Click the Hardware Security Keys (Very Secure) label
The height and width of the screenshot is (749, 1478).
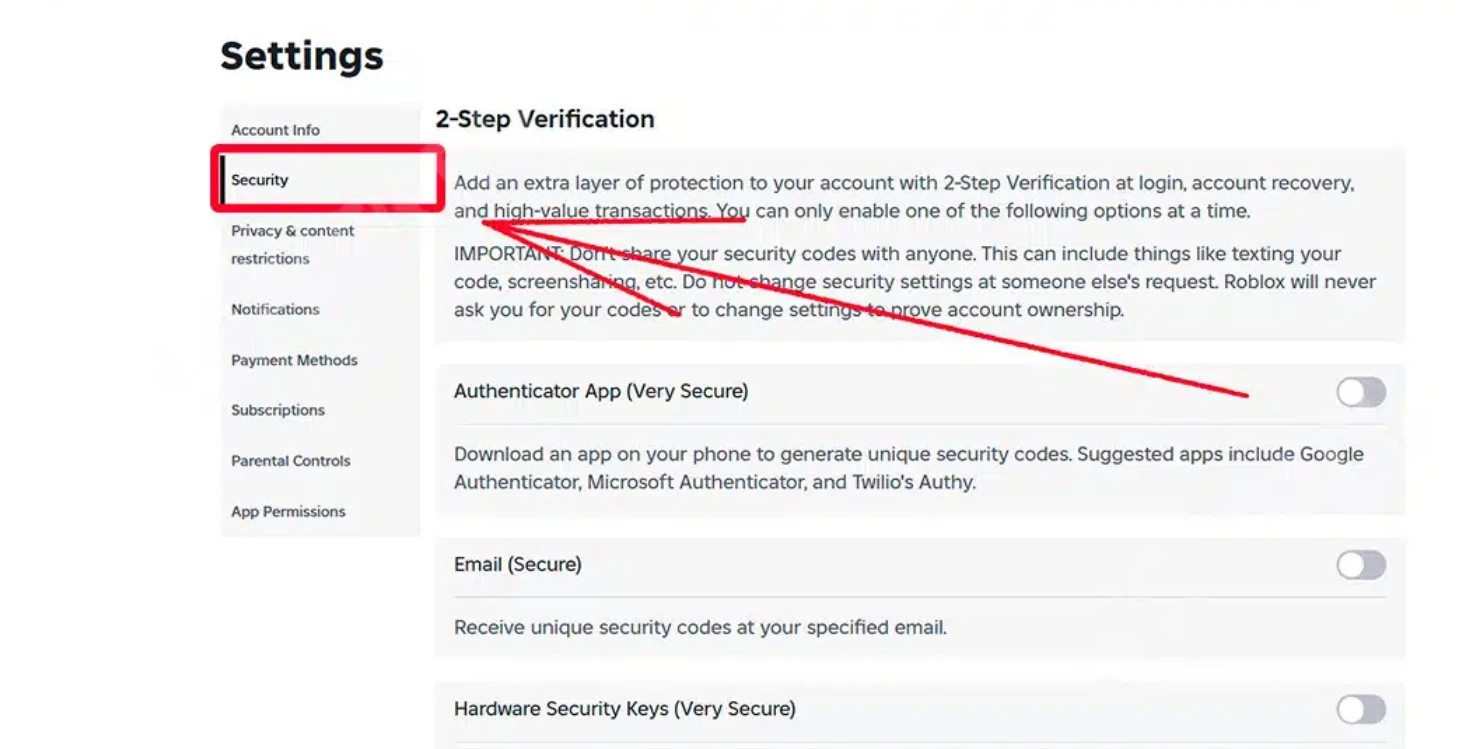pyautogui.click(x=624, y=709)
